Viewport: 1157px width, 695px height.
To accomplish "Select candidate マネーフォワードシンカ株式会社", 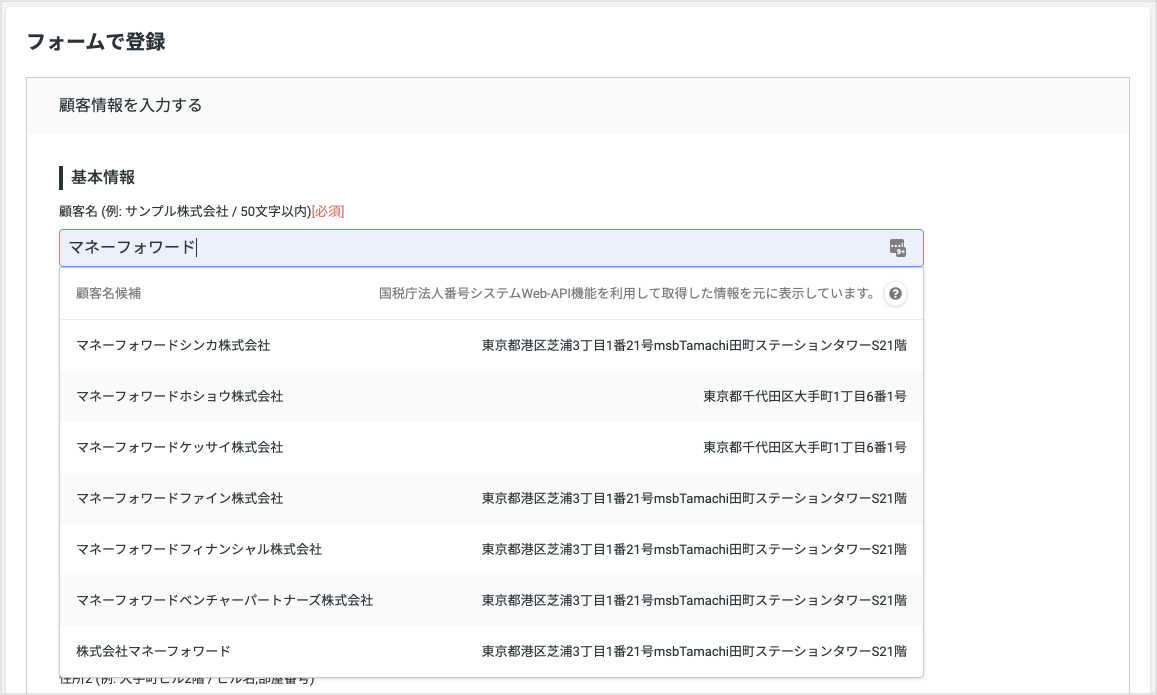I will coord(491,345).
